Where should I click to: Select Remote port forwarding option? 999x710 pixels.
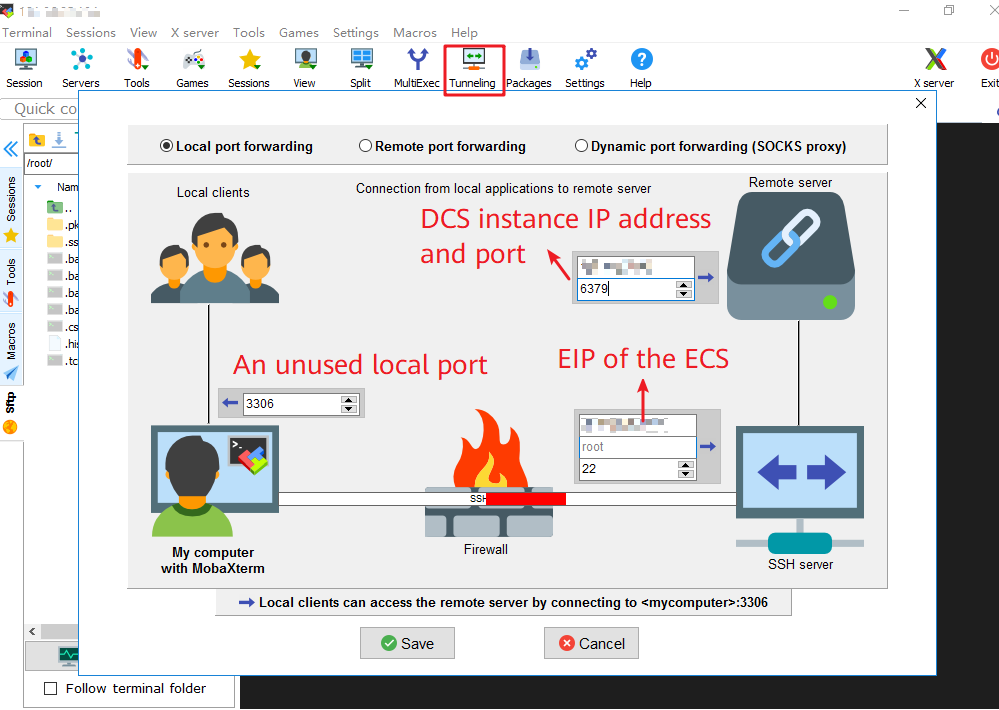point(365,146)
